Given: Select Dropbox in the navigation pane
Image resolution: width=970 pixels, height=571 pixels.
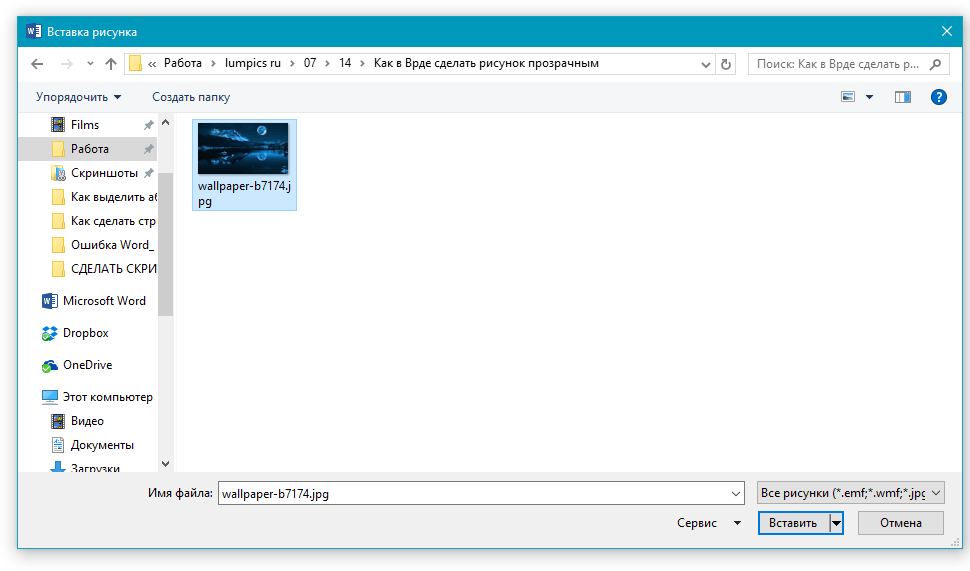Looking at the screenshot, I should tap(85, 333).
